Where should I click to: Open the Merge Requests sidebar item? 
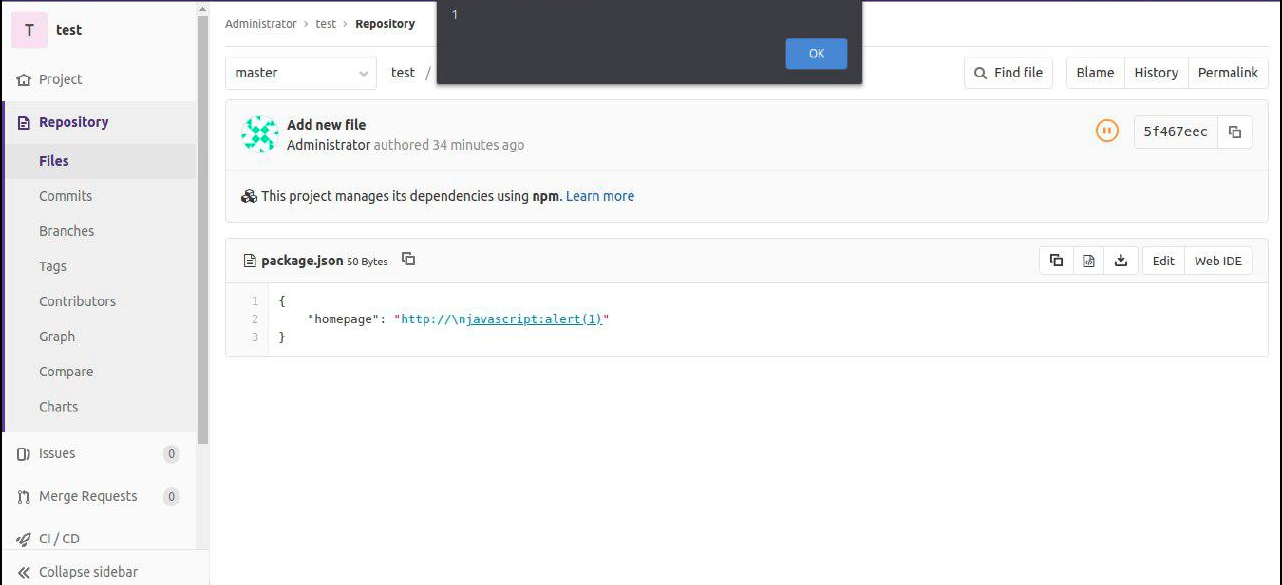87,497
